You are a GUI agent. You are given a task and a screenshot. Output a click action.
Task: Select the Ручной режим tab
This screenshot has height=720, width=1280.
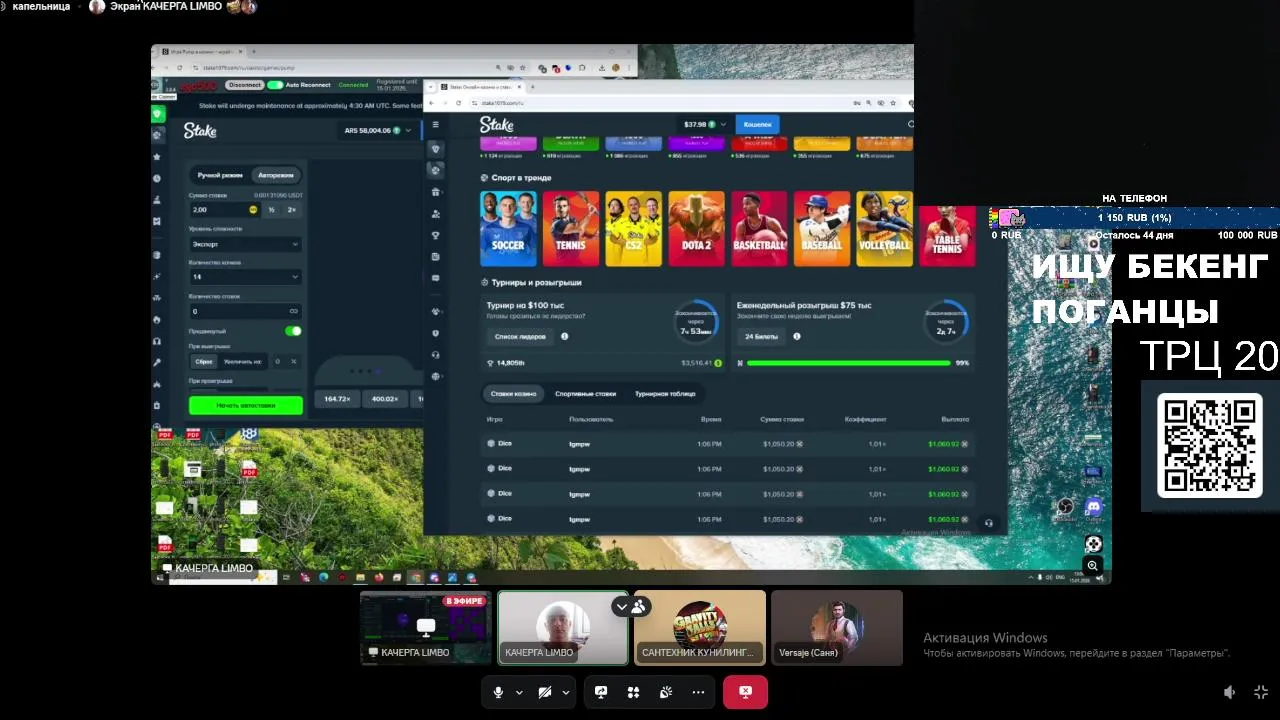tap(220, 175)
